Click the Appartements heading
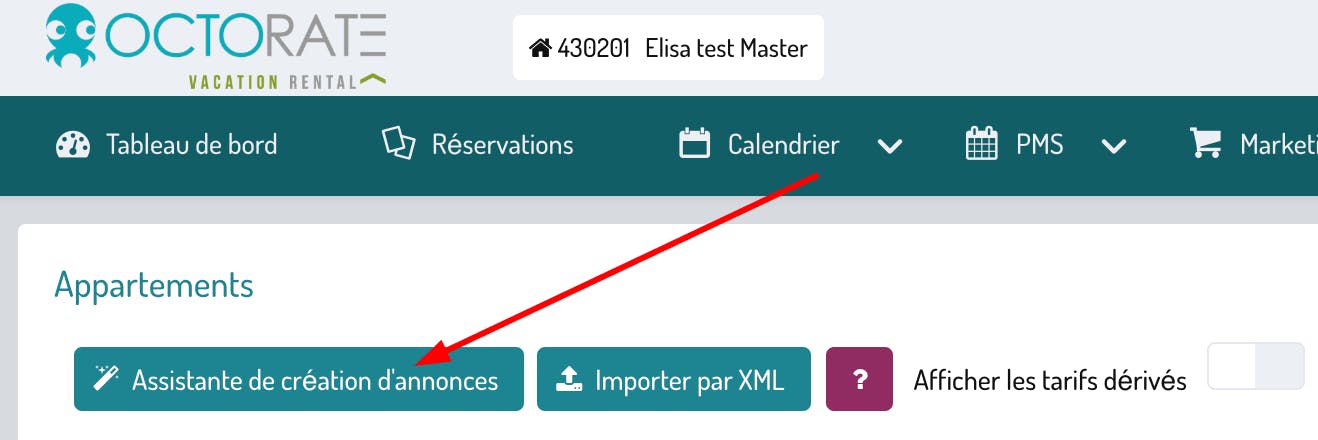The width and height of the screenshot is (1318, 440). tap(154, 285)
